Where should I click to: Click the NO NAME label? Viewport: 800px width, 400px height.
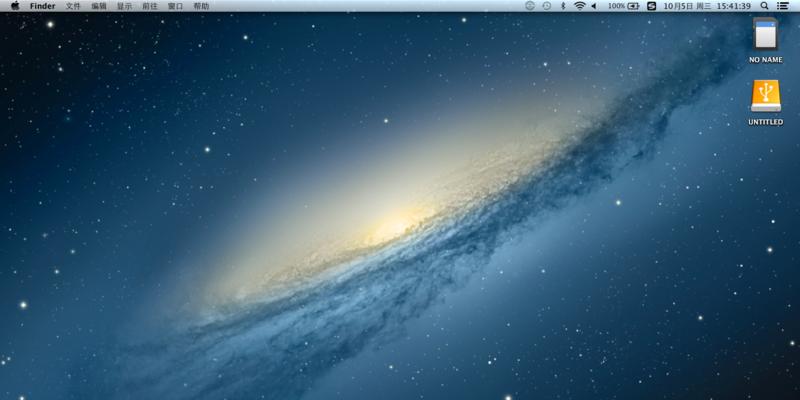(x=766, y=60)
